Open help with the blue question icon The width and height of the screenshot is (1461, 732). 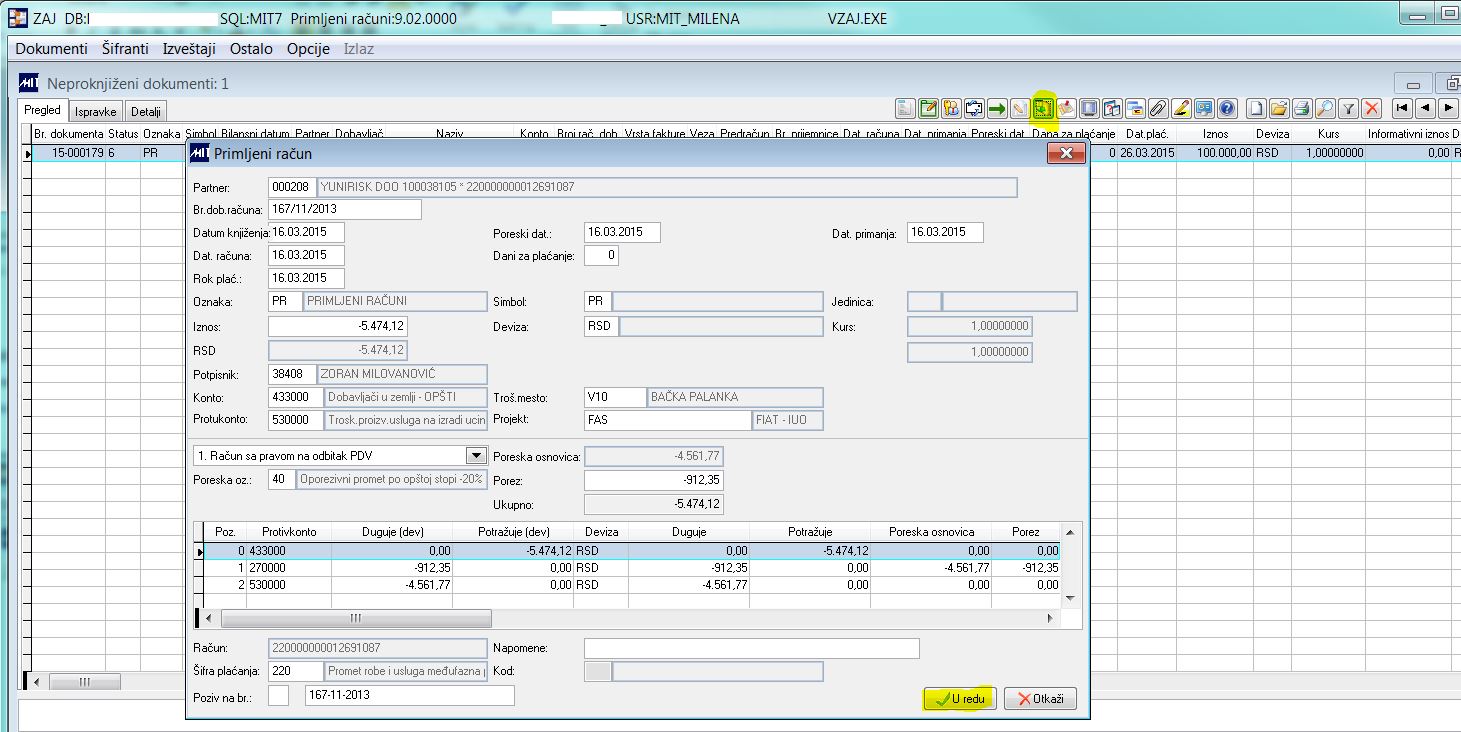(x=1228, y=108)
